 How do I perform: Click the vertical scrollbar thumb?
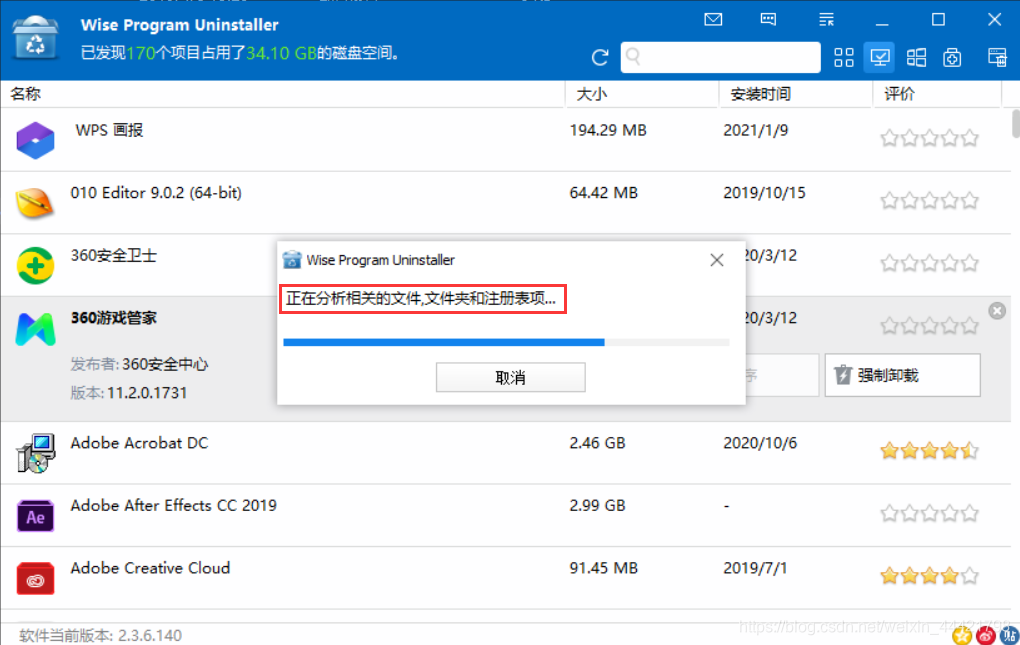coord(1015,124)
